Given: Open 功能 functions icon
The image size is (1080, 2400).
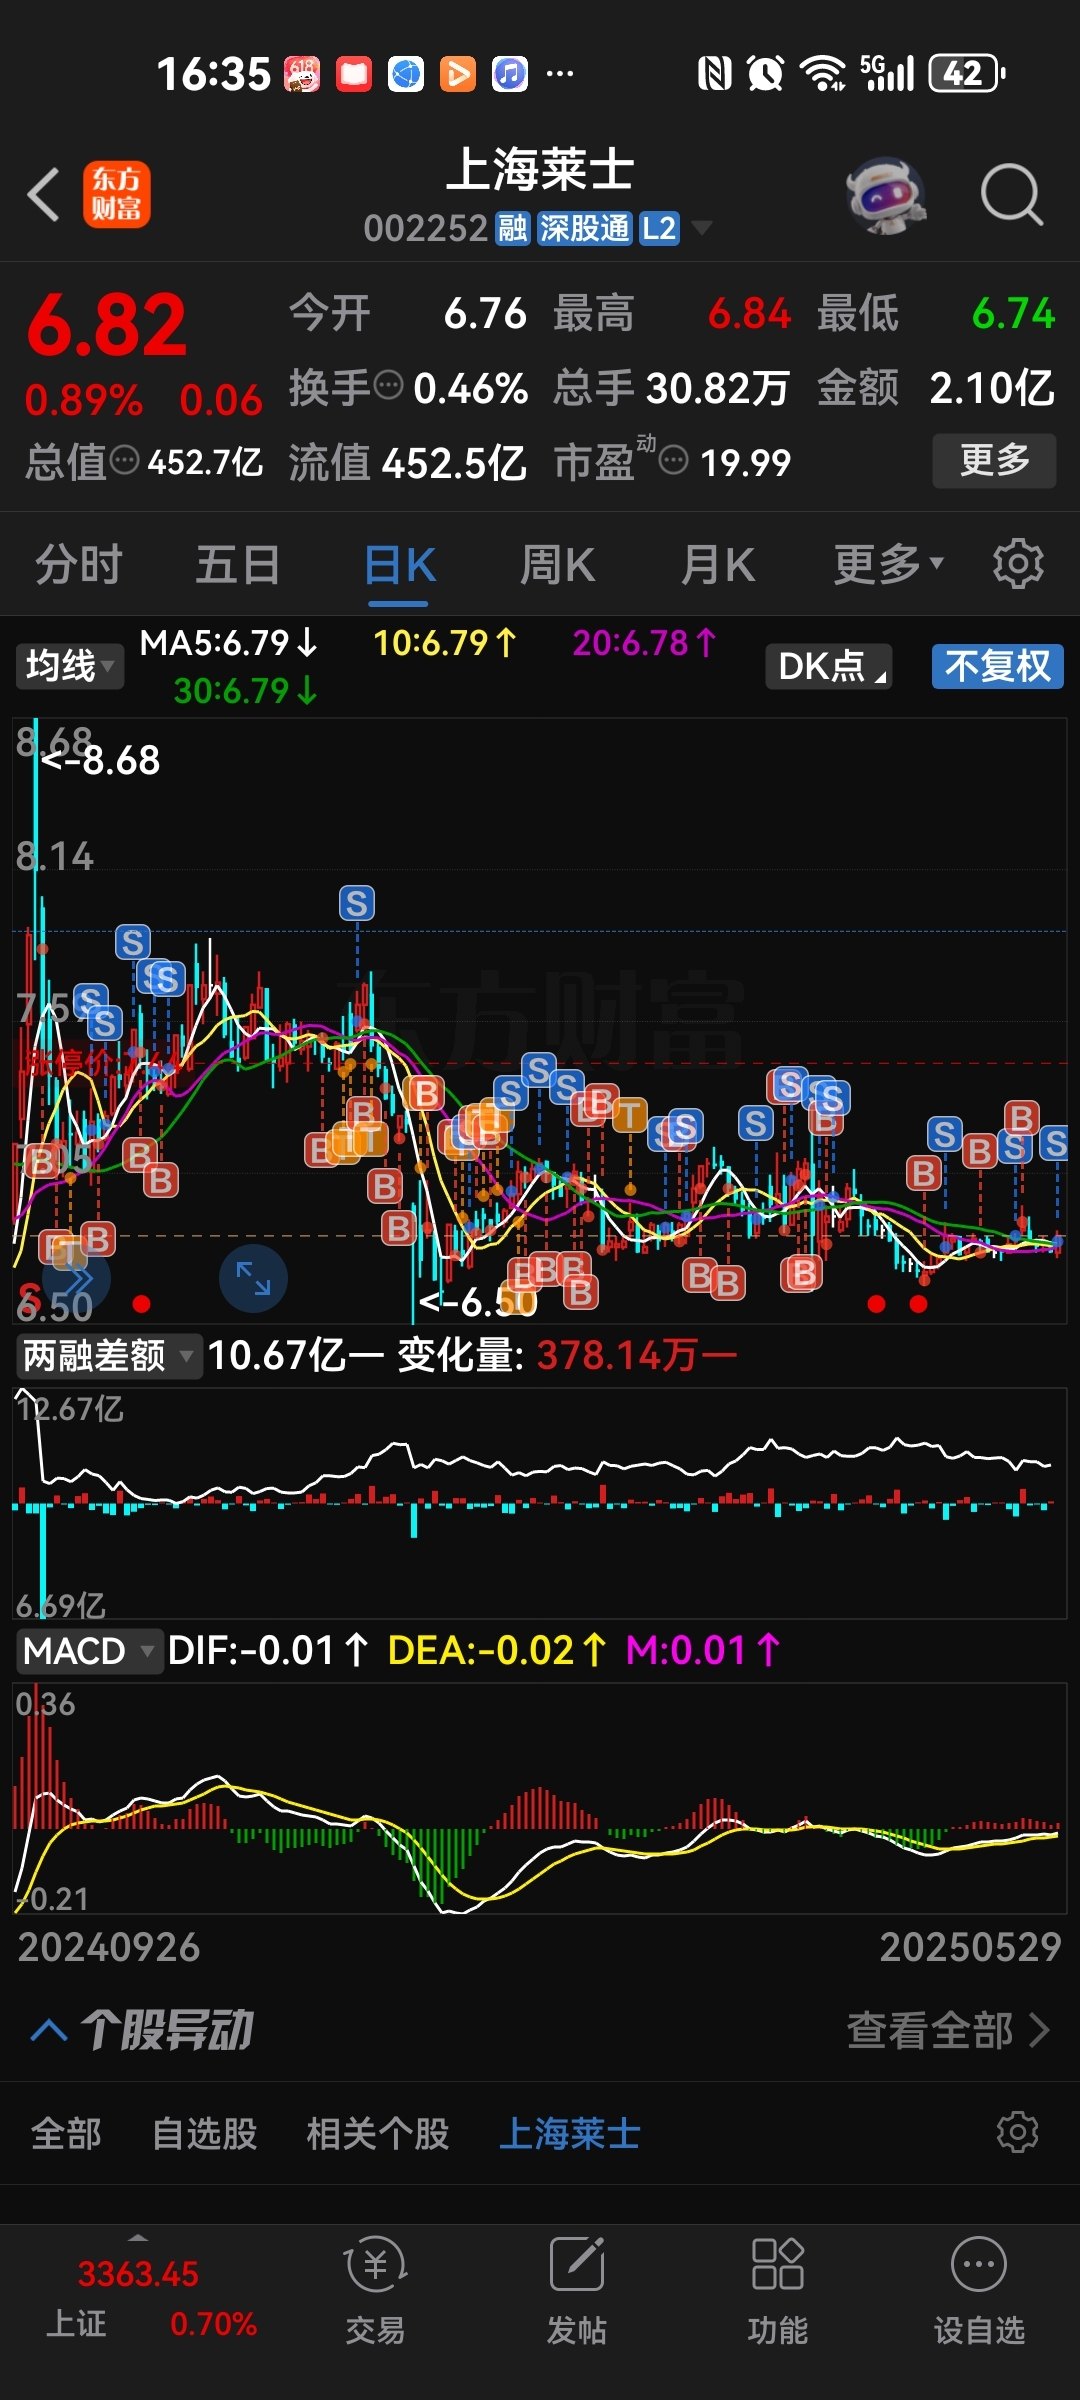Looking at the screenshot, I should 777,2290.
